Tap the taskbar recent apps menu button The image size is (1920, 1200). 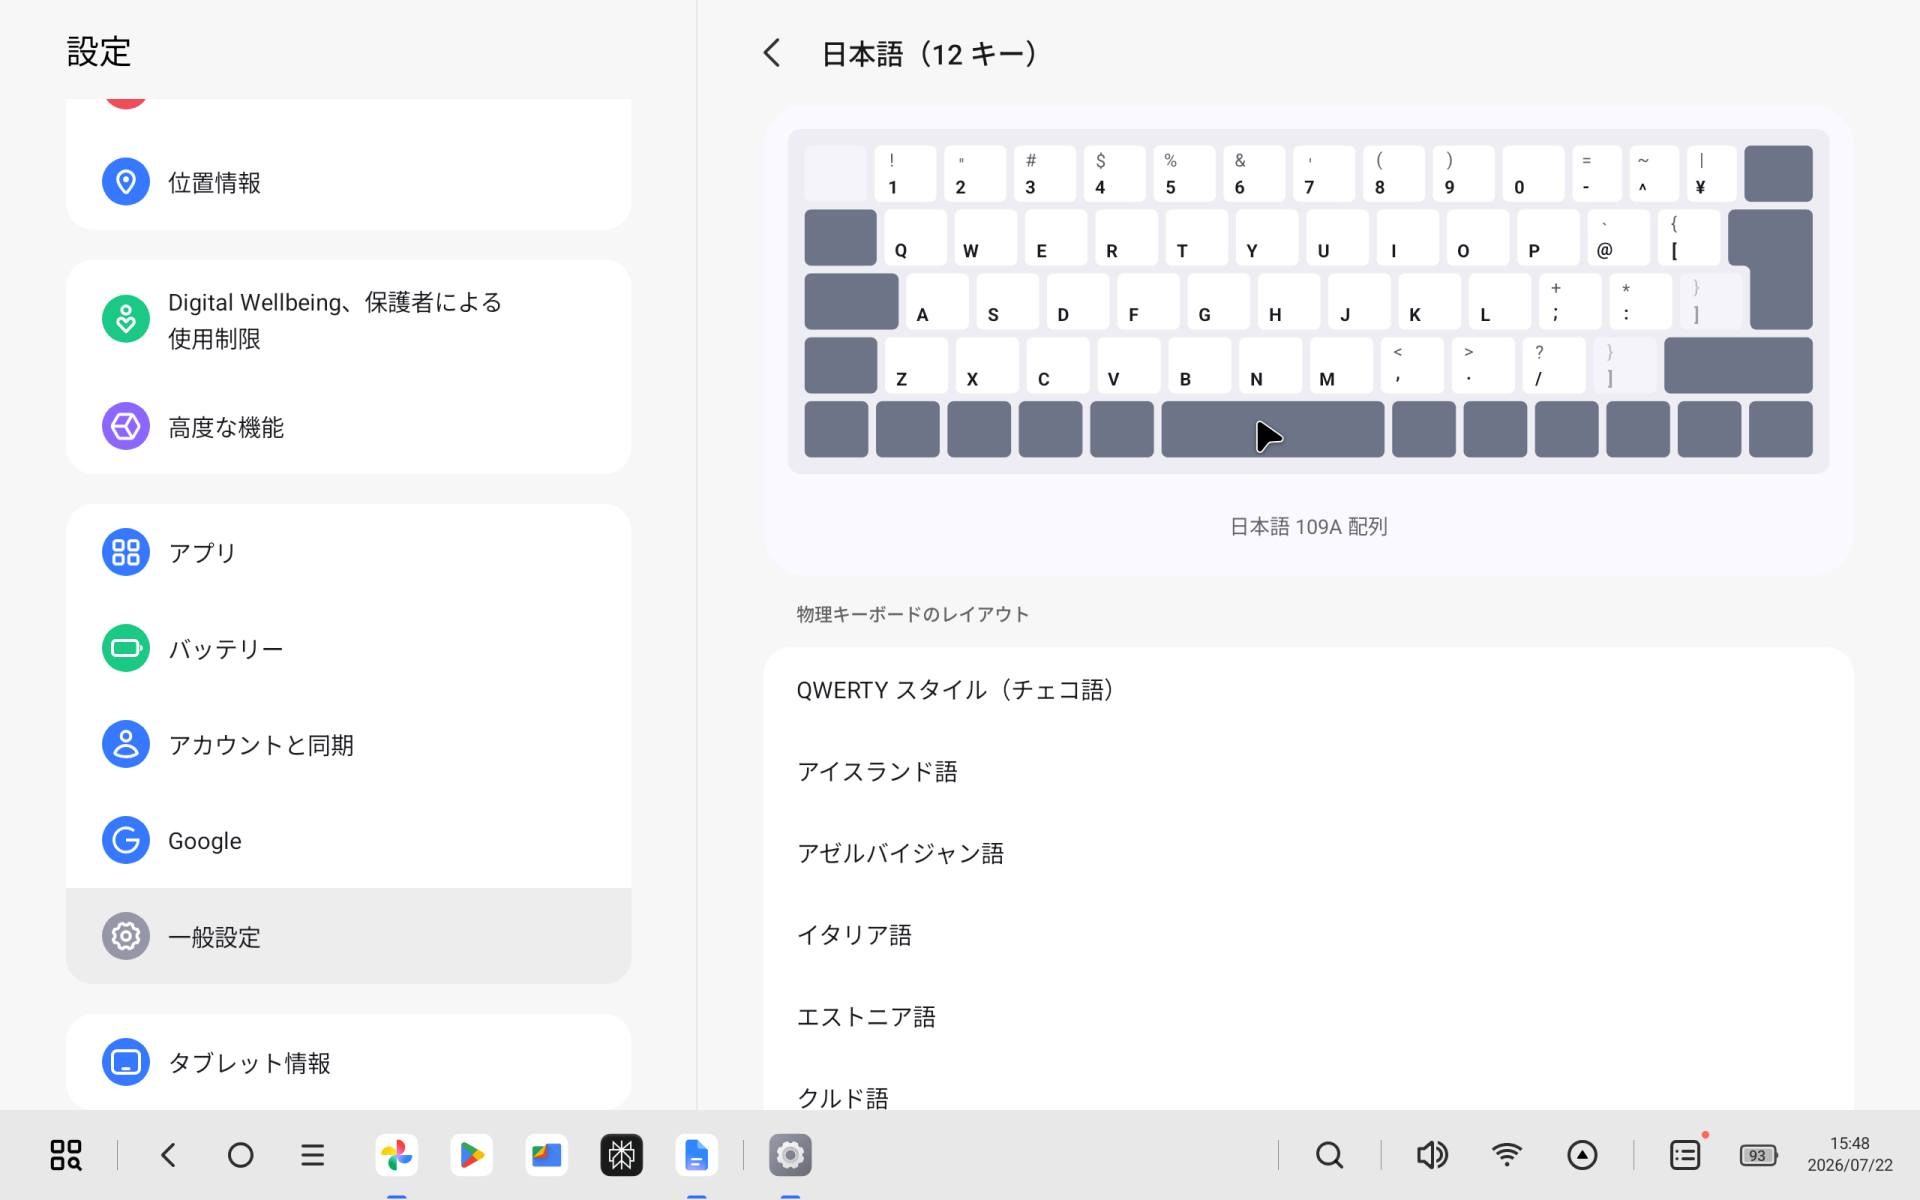(312, 1155)
